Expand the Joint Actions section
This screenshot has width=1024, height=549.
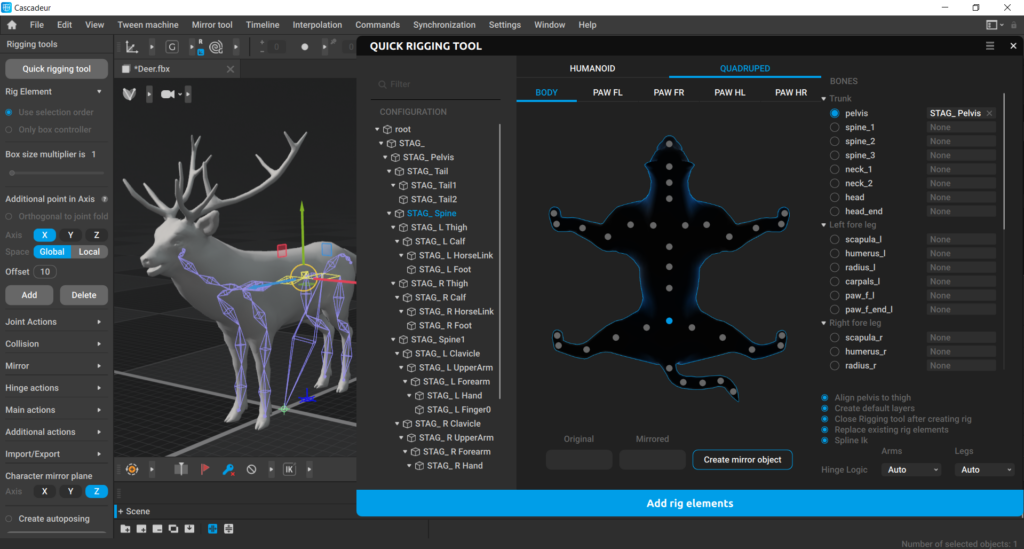click(55, 322)
